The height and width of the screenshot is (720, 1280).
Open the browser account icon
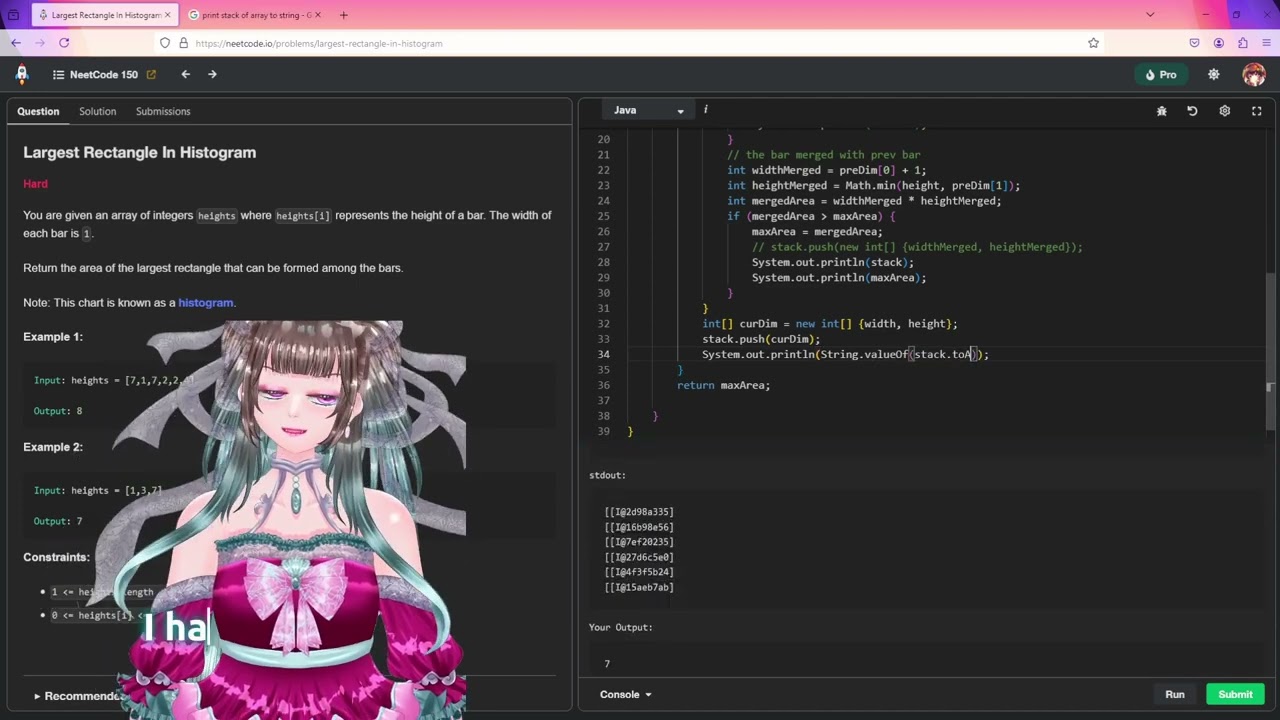[x=1218, y=43]
